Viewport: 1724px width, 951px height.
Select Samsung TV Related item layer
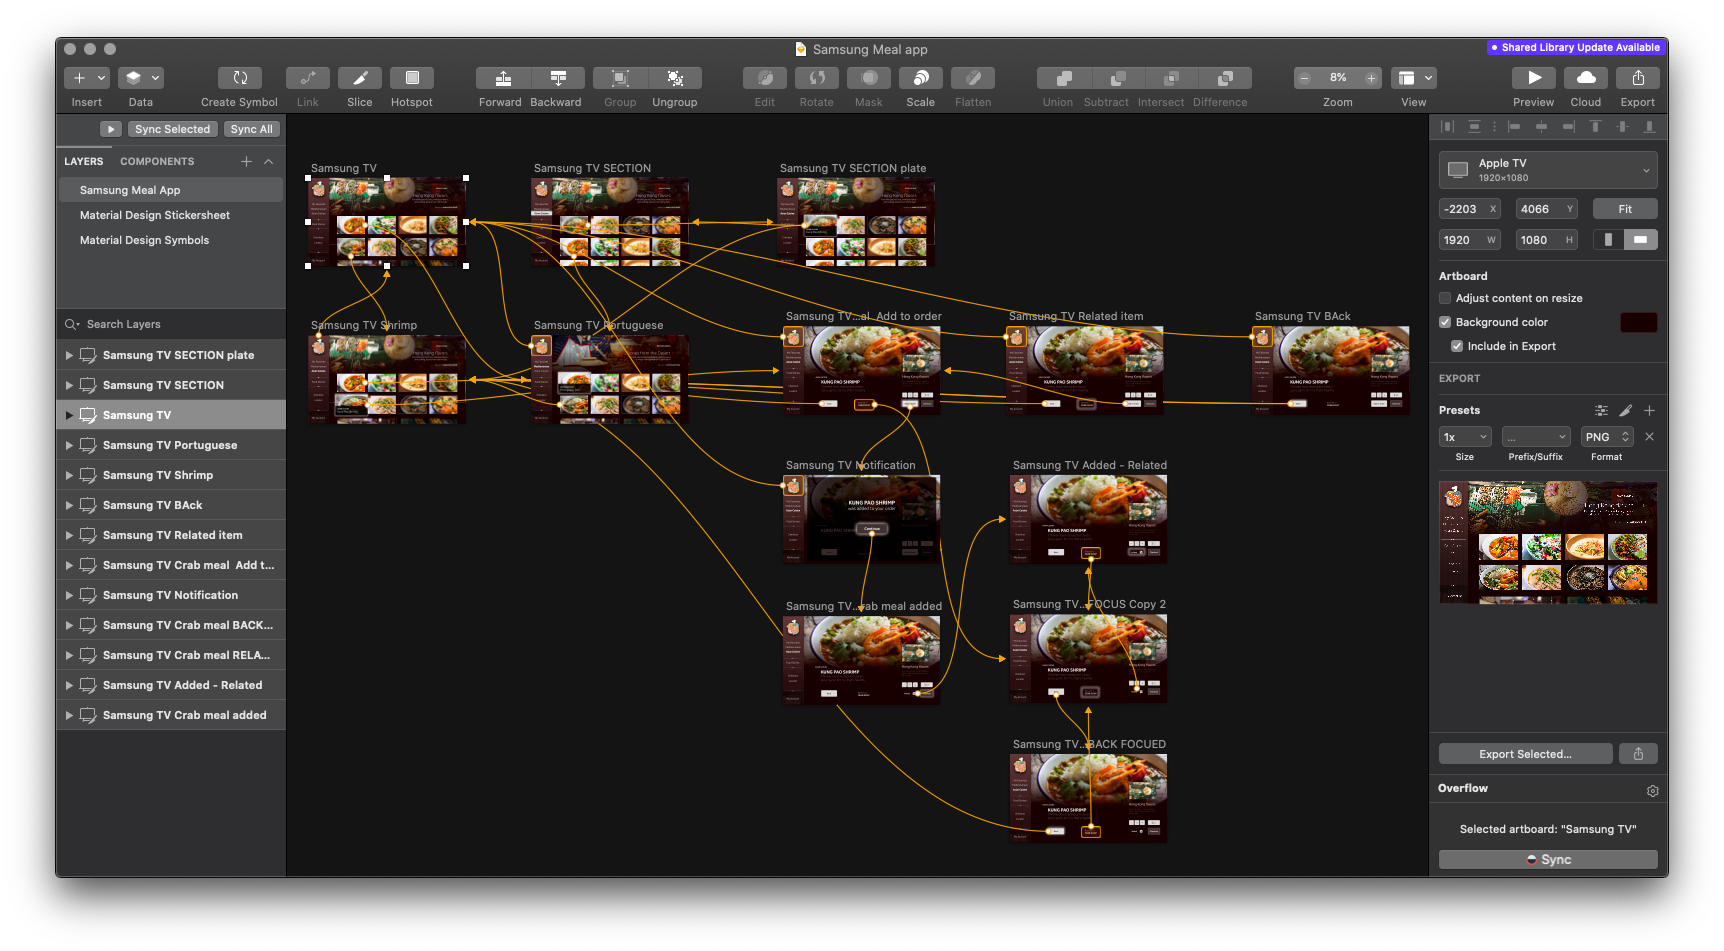pyautogui.click(x=171, y=535)
